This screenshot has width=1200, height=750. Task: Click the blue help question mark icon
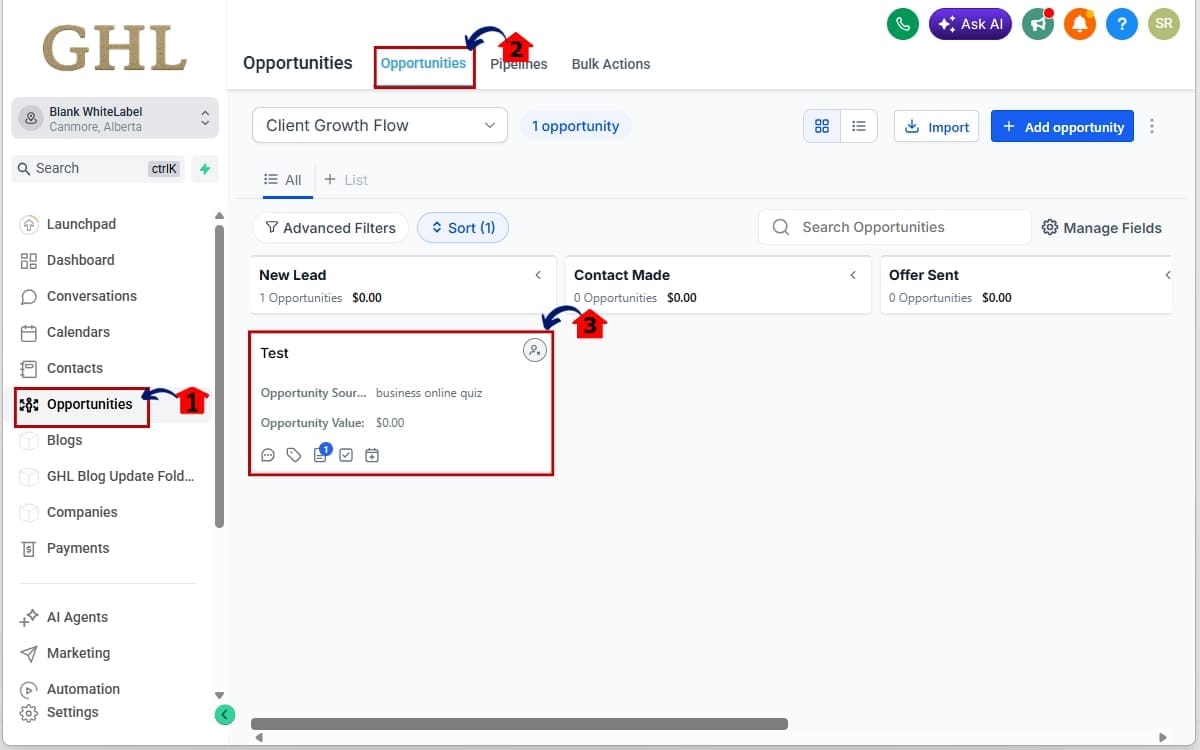tap(1121, 24)
